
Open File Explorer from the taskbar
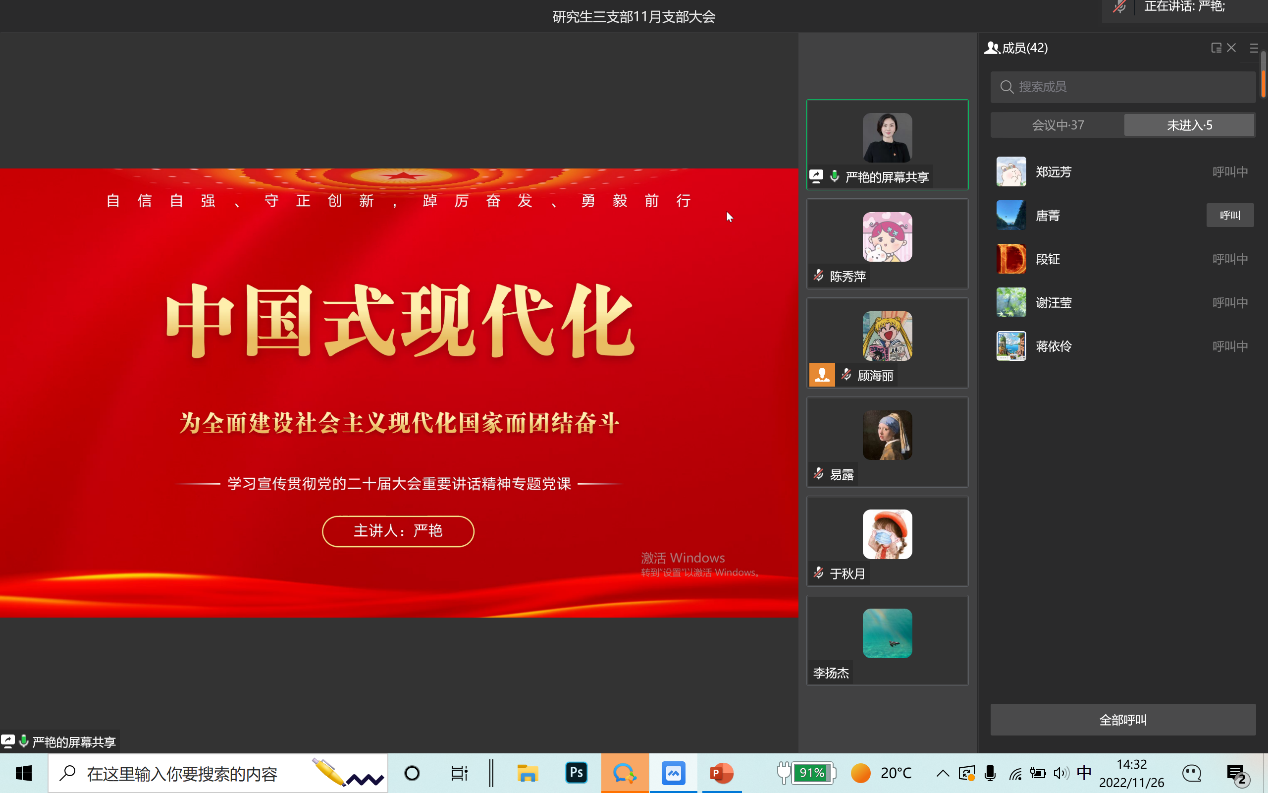click(x=527, y=773)
